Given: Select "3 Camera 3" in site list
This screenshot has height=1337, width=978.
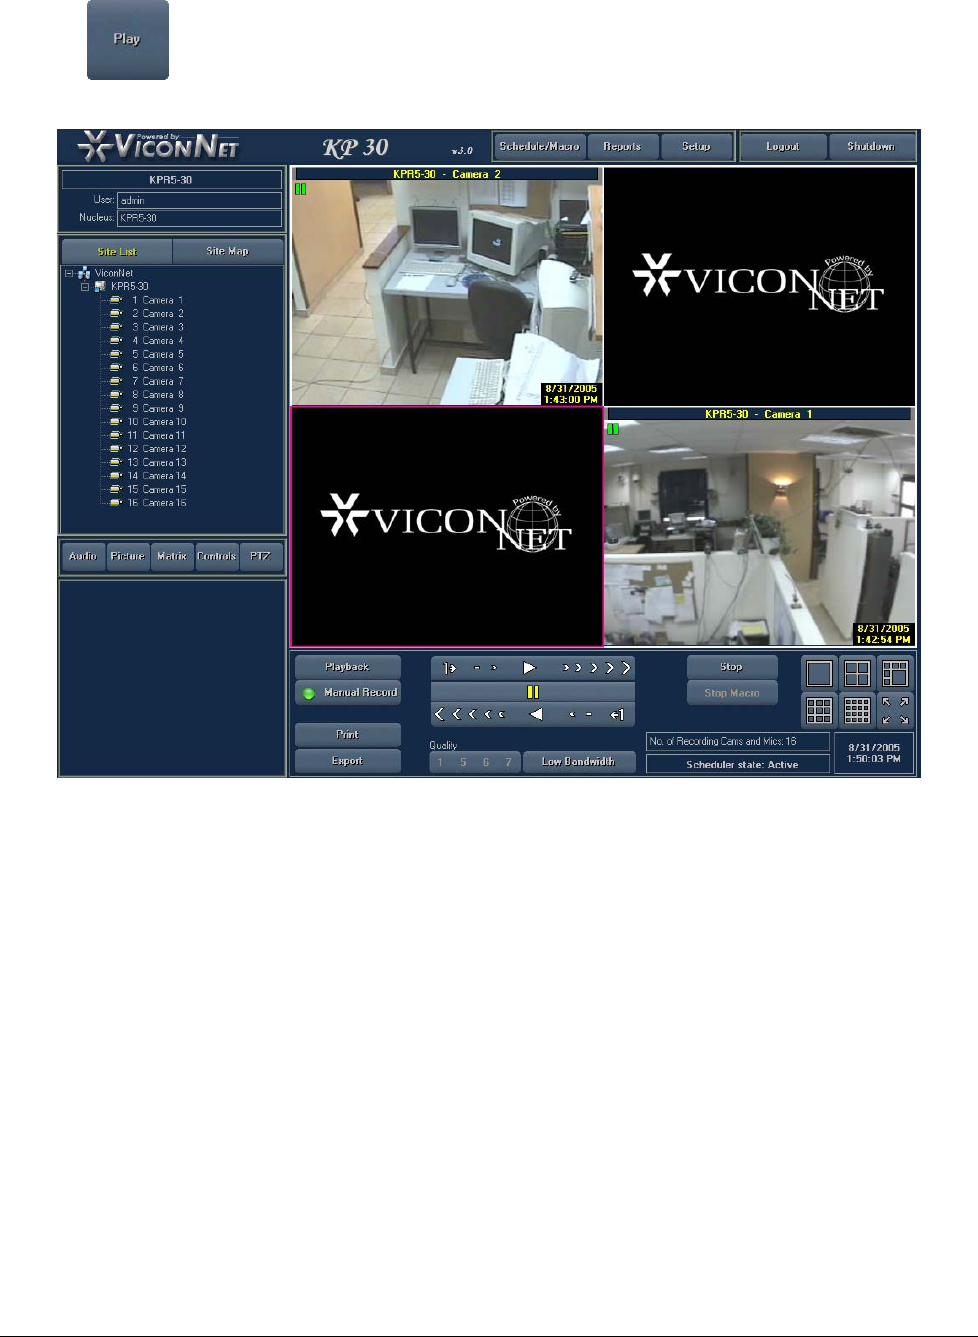Looking at the screenshot, I should click(x=158, y=327).
